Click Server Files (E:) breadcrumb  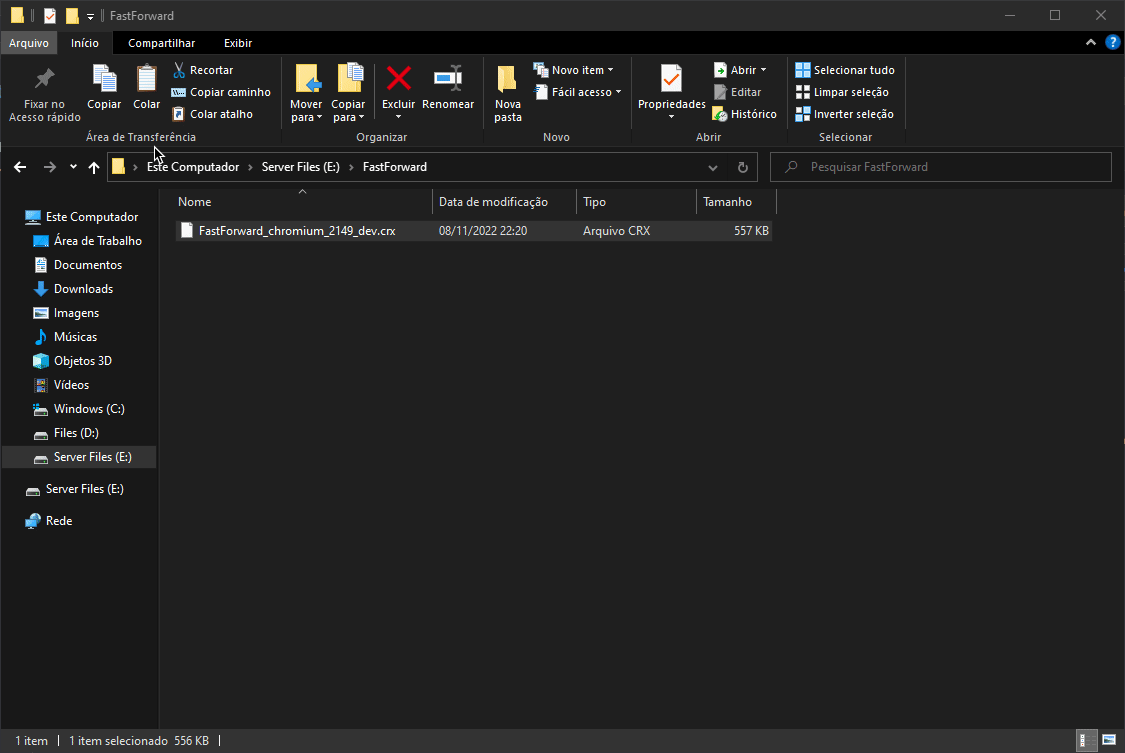[x=301, y=167]
